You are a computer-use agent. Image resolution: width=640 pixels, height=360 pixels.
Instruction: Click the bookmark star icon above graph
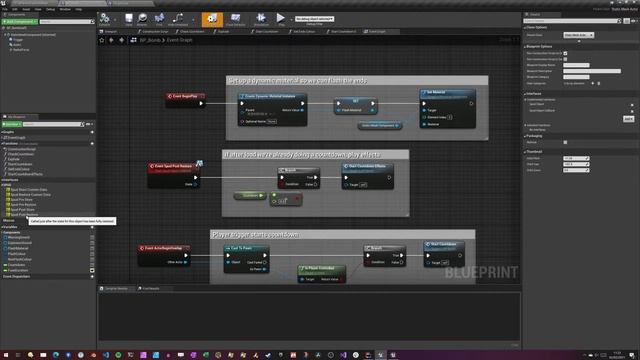(102, 40)
